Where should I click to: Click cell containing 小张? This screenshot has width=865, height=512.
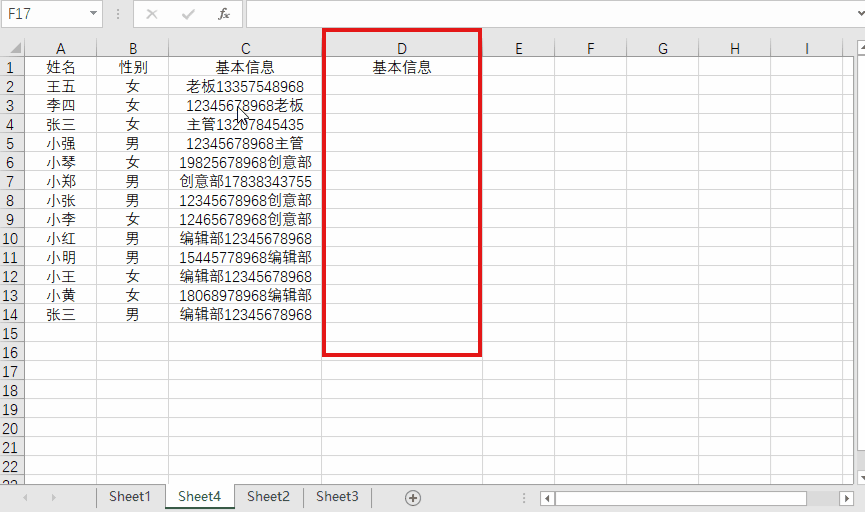tap(61, 200)
